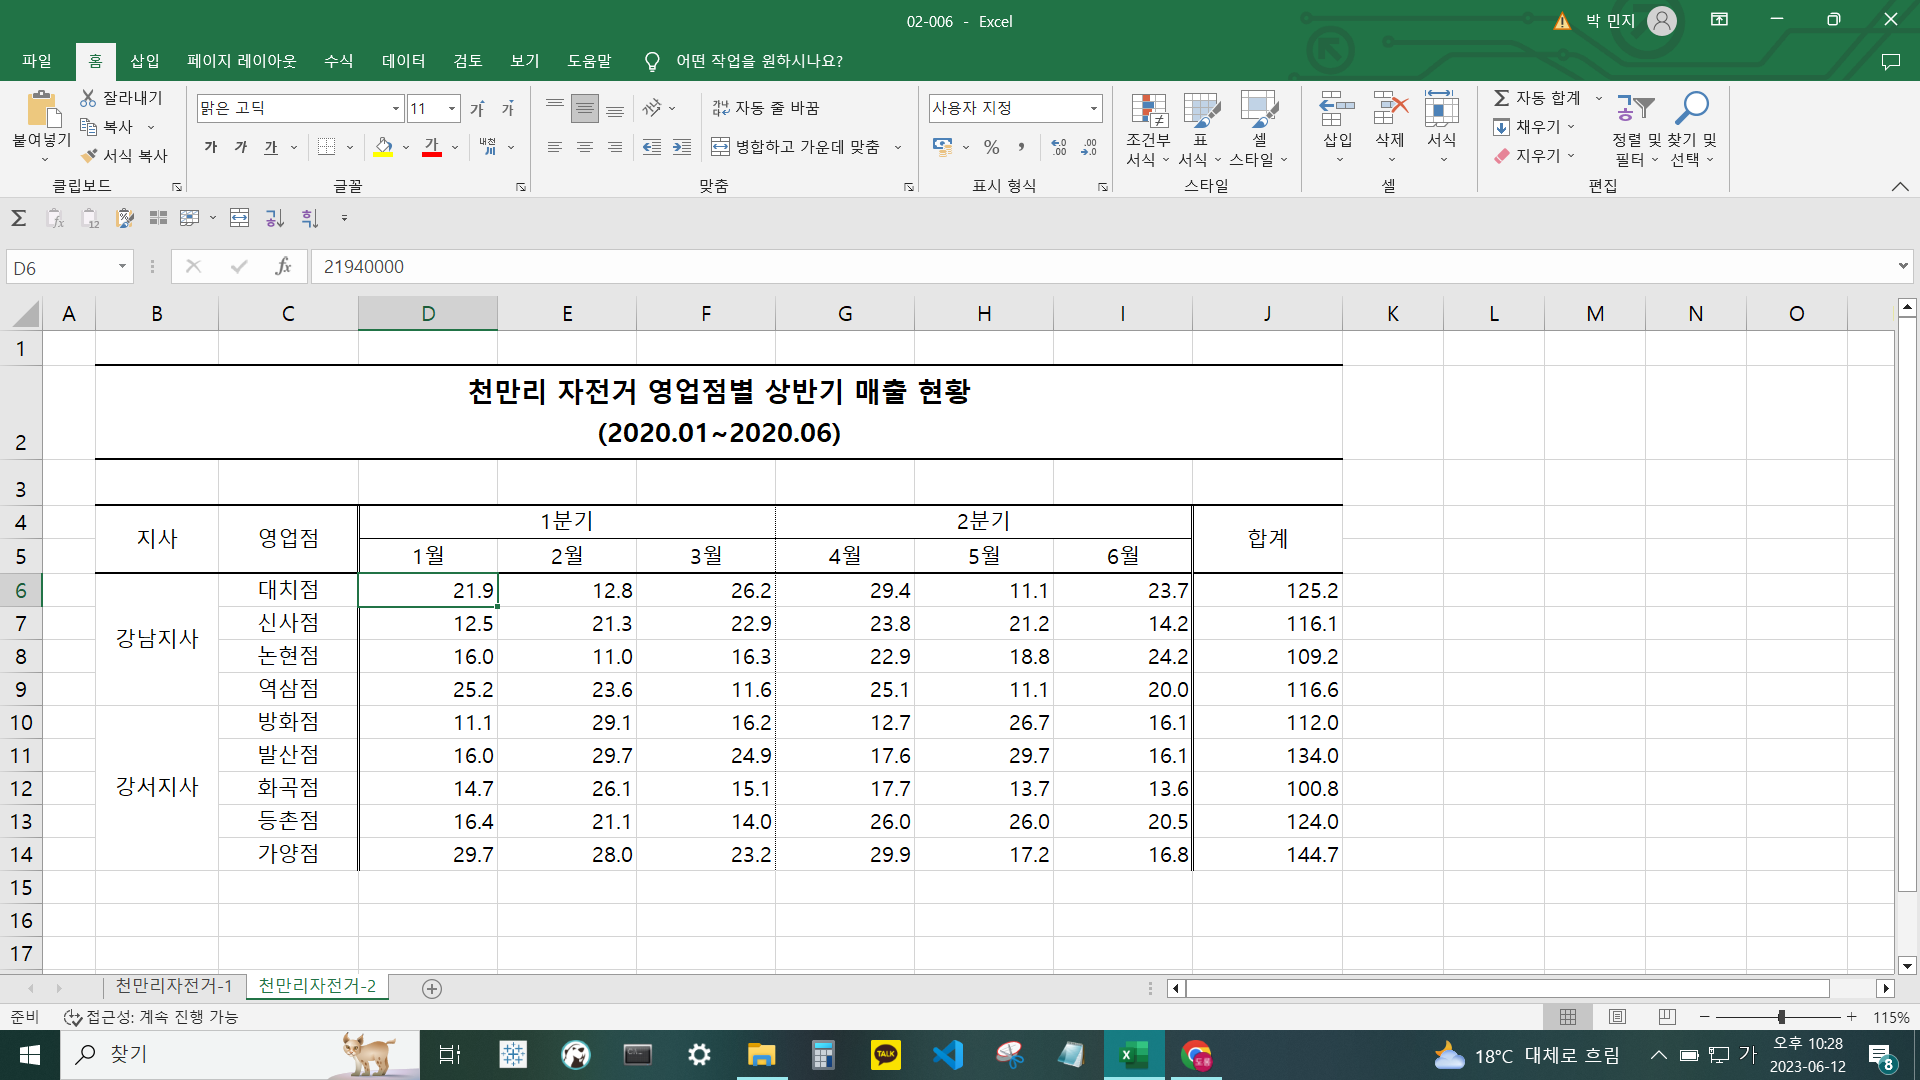Toggle middle vertical alignment
This screenshot has width=1920, height=1080.
coord(585,108)
